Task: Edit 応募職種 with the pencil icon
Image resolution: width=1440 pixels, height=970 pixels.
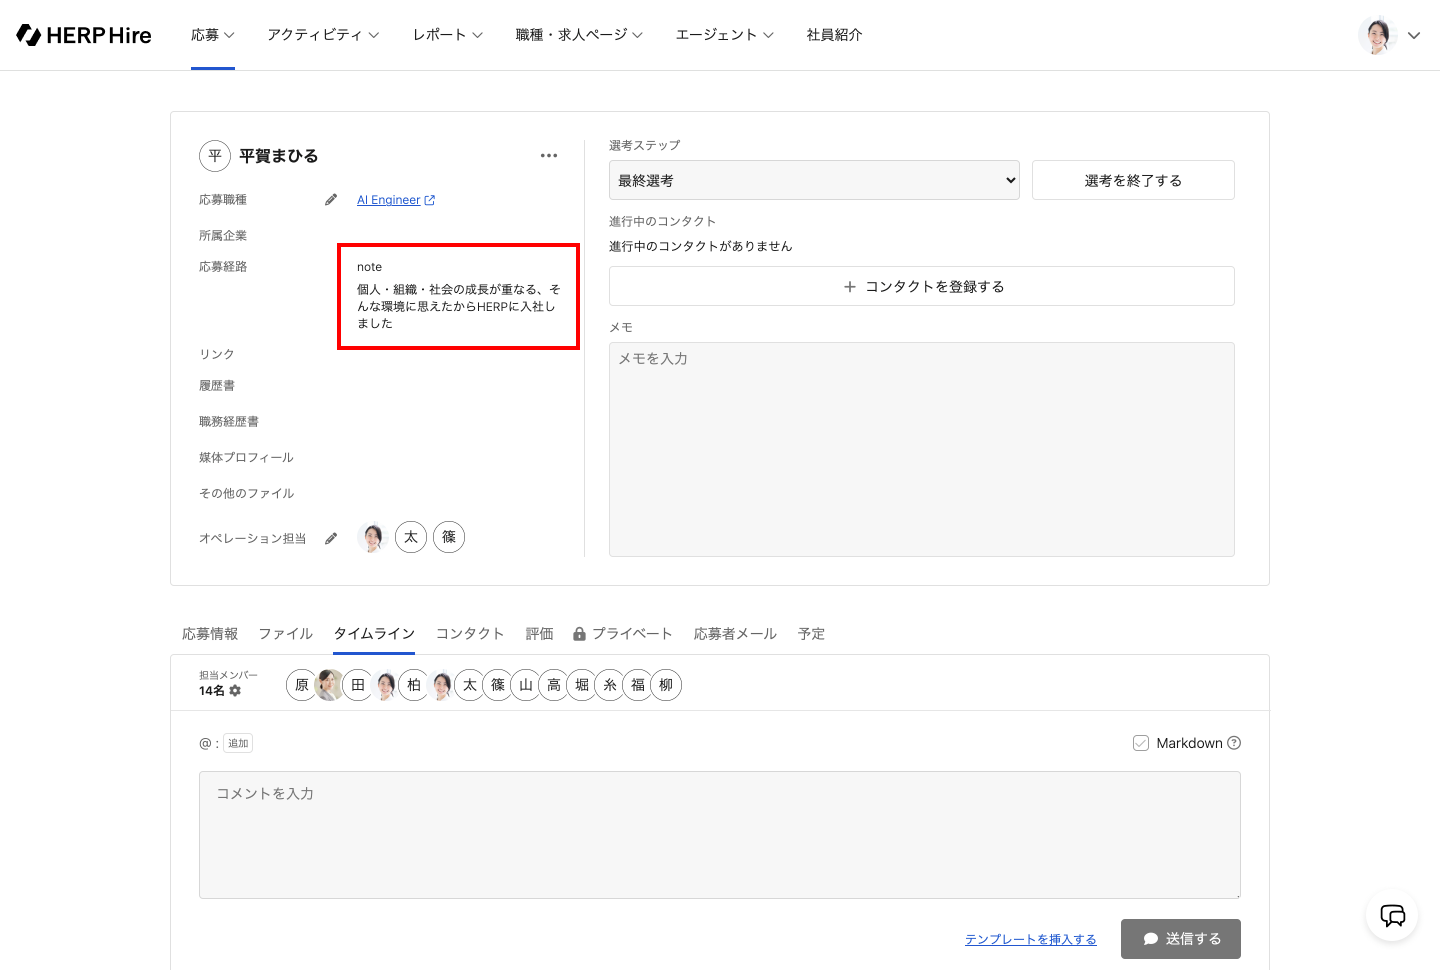Action: click(x=331, y=200)
